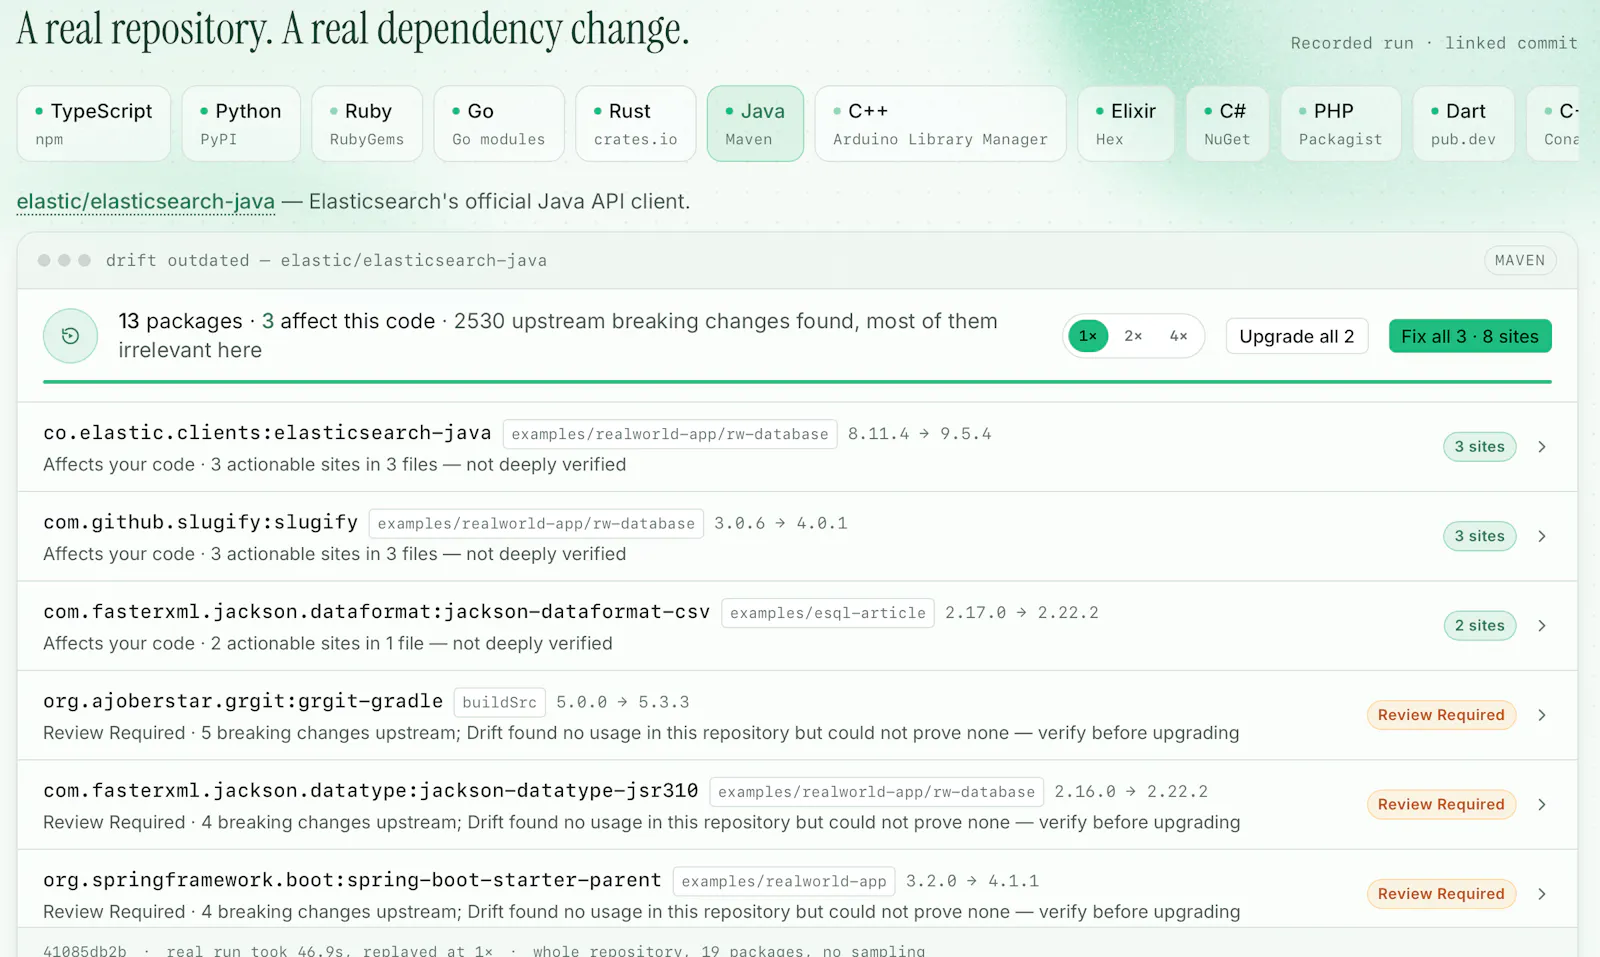Open the Go modules tab

pos(499,124)
